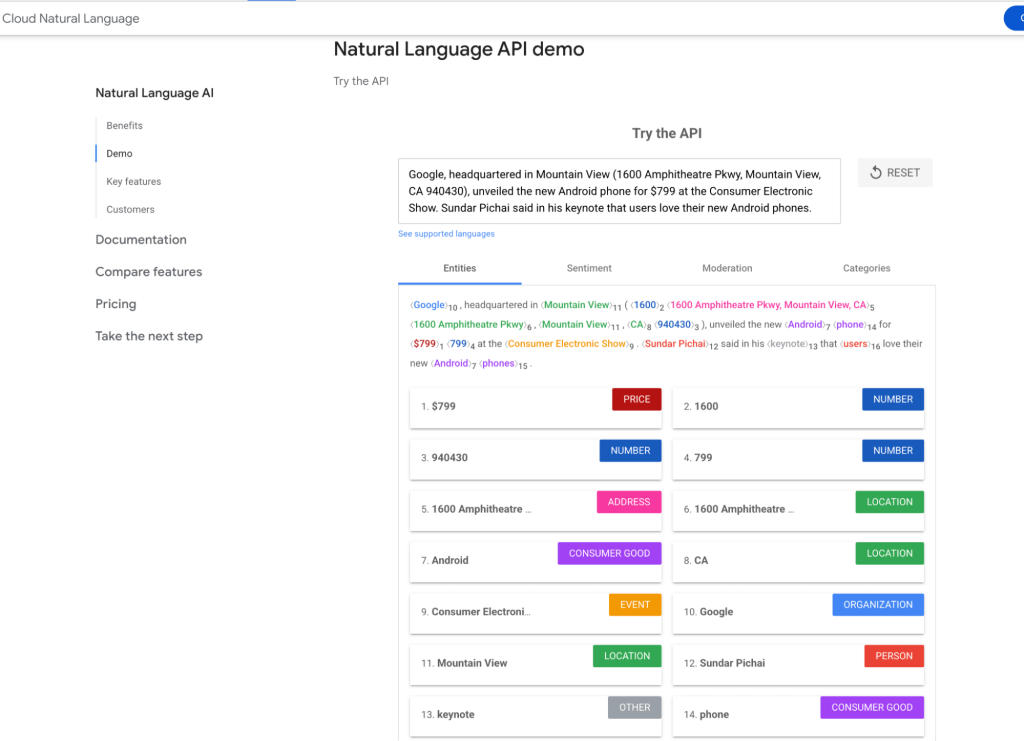Open the Documentation sidebar item
This screenshot has height=741, width=1024.
point(141,240)
